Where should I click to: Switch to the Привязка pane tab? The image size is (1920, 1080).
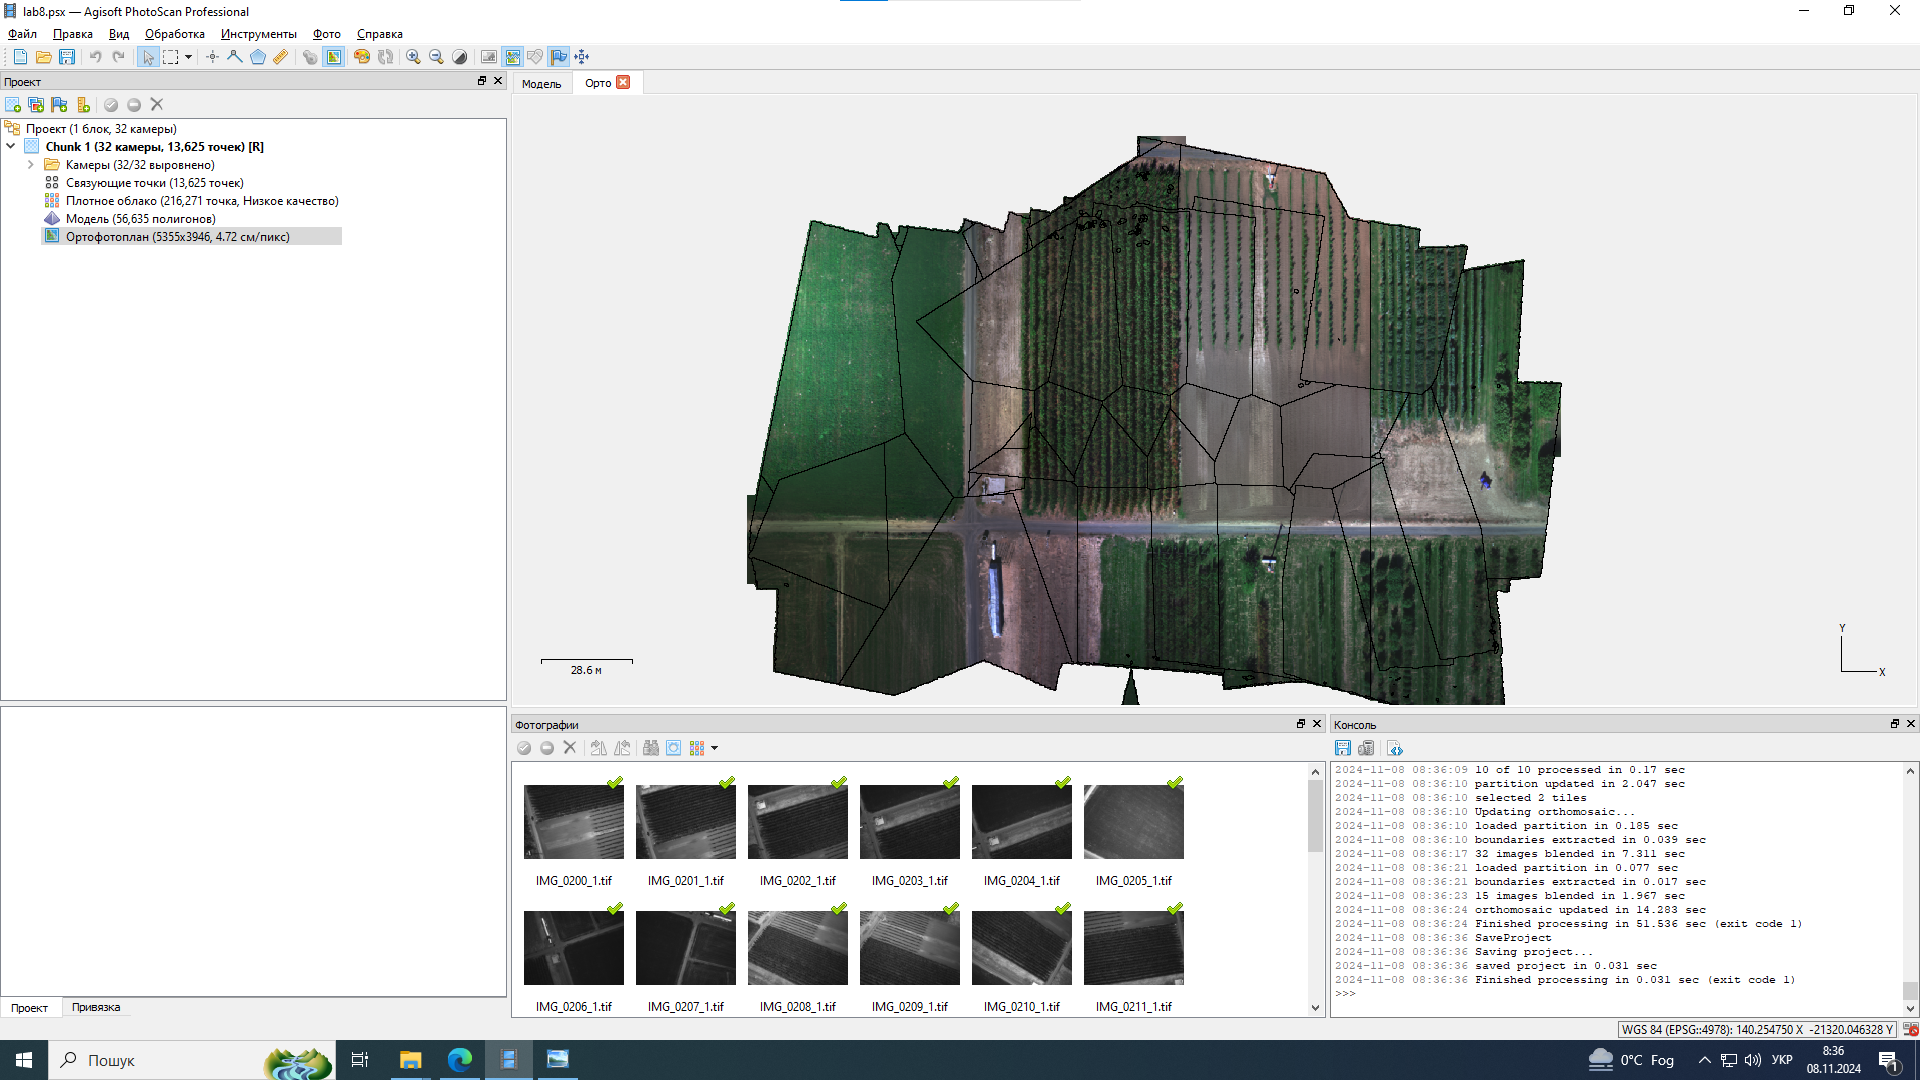(x=96, y=1007)
